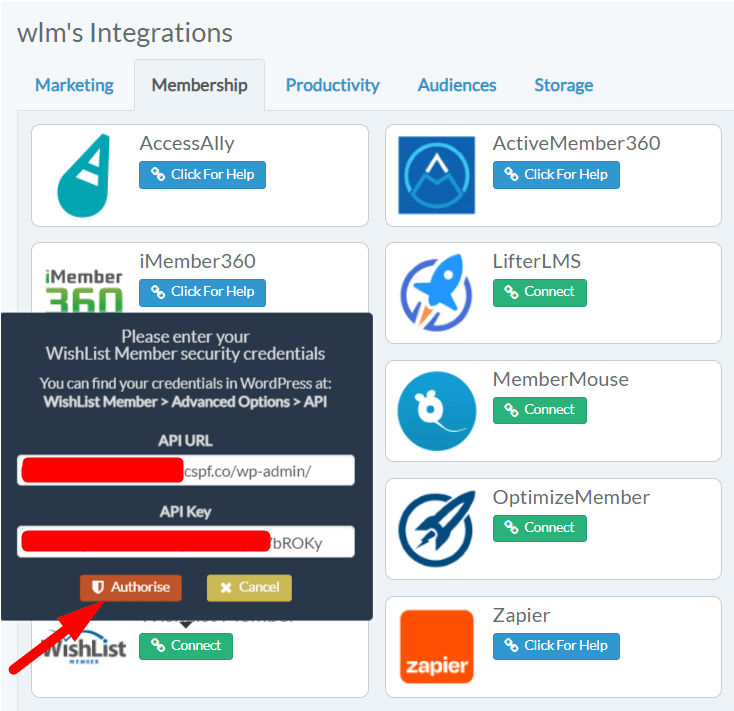
Task: Click the OptimizeMember rocket logo
Action: (436, 529)
